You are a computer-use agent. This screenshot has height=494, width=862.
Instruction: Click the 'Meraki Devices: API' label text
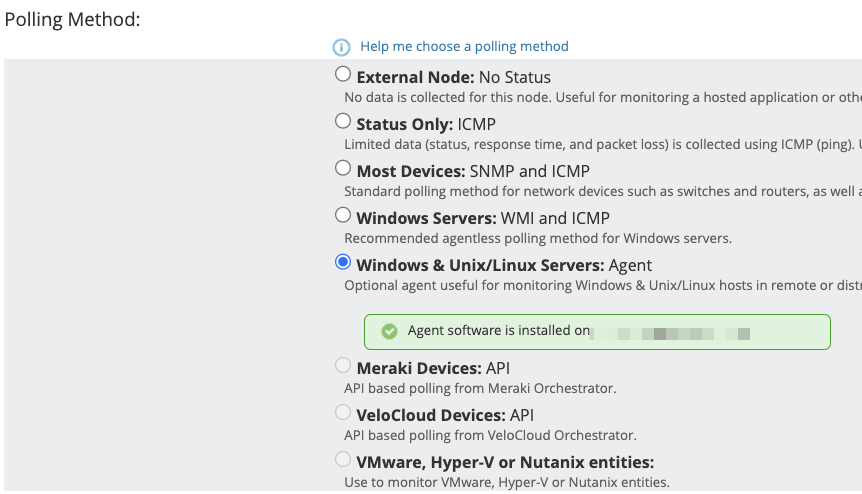pyautogui.click(x=433, y=369)
